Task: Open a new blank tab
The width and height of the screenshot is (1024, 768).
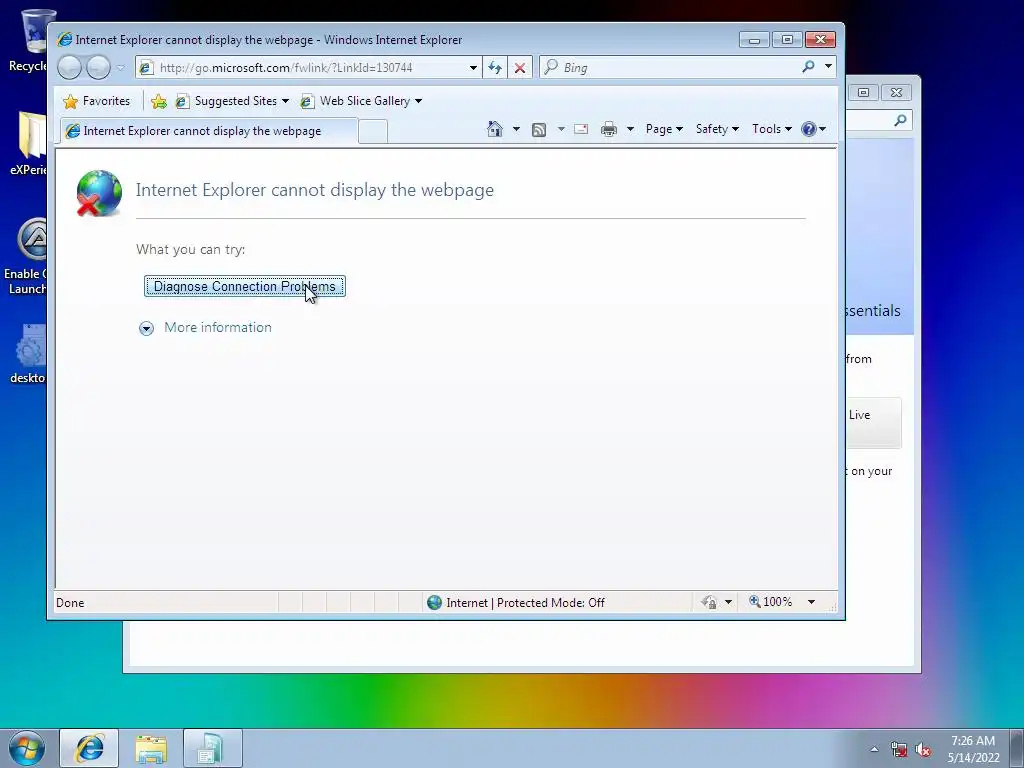Action: point(373,131)
